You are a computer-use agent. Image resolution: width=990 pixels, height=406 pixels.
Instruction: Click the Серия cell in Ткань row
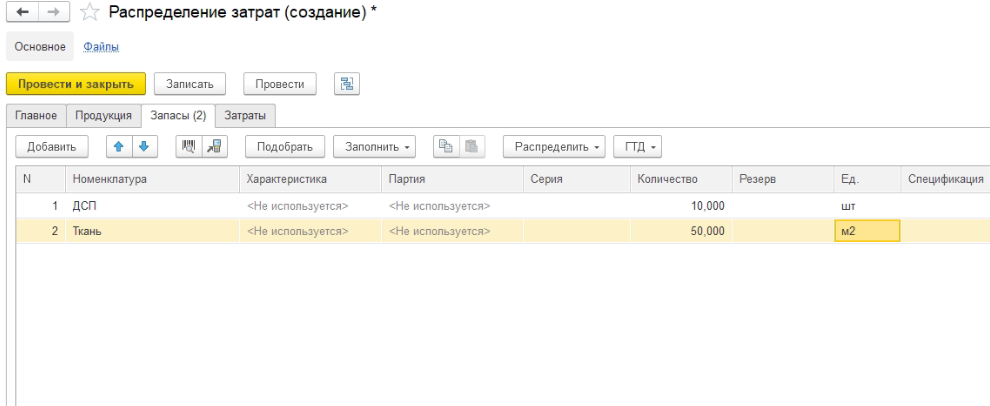pyautogui.click(x=576, y=231)
